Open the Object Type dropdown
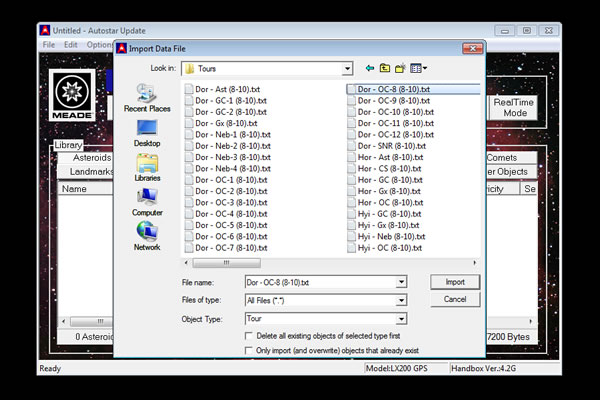Screen dimensions: 600x400 [401, 318]
